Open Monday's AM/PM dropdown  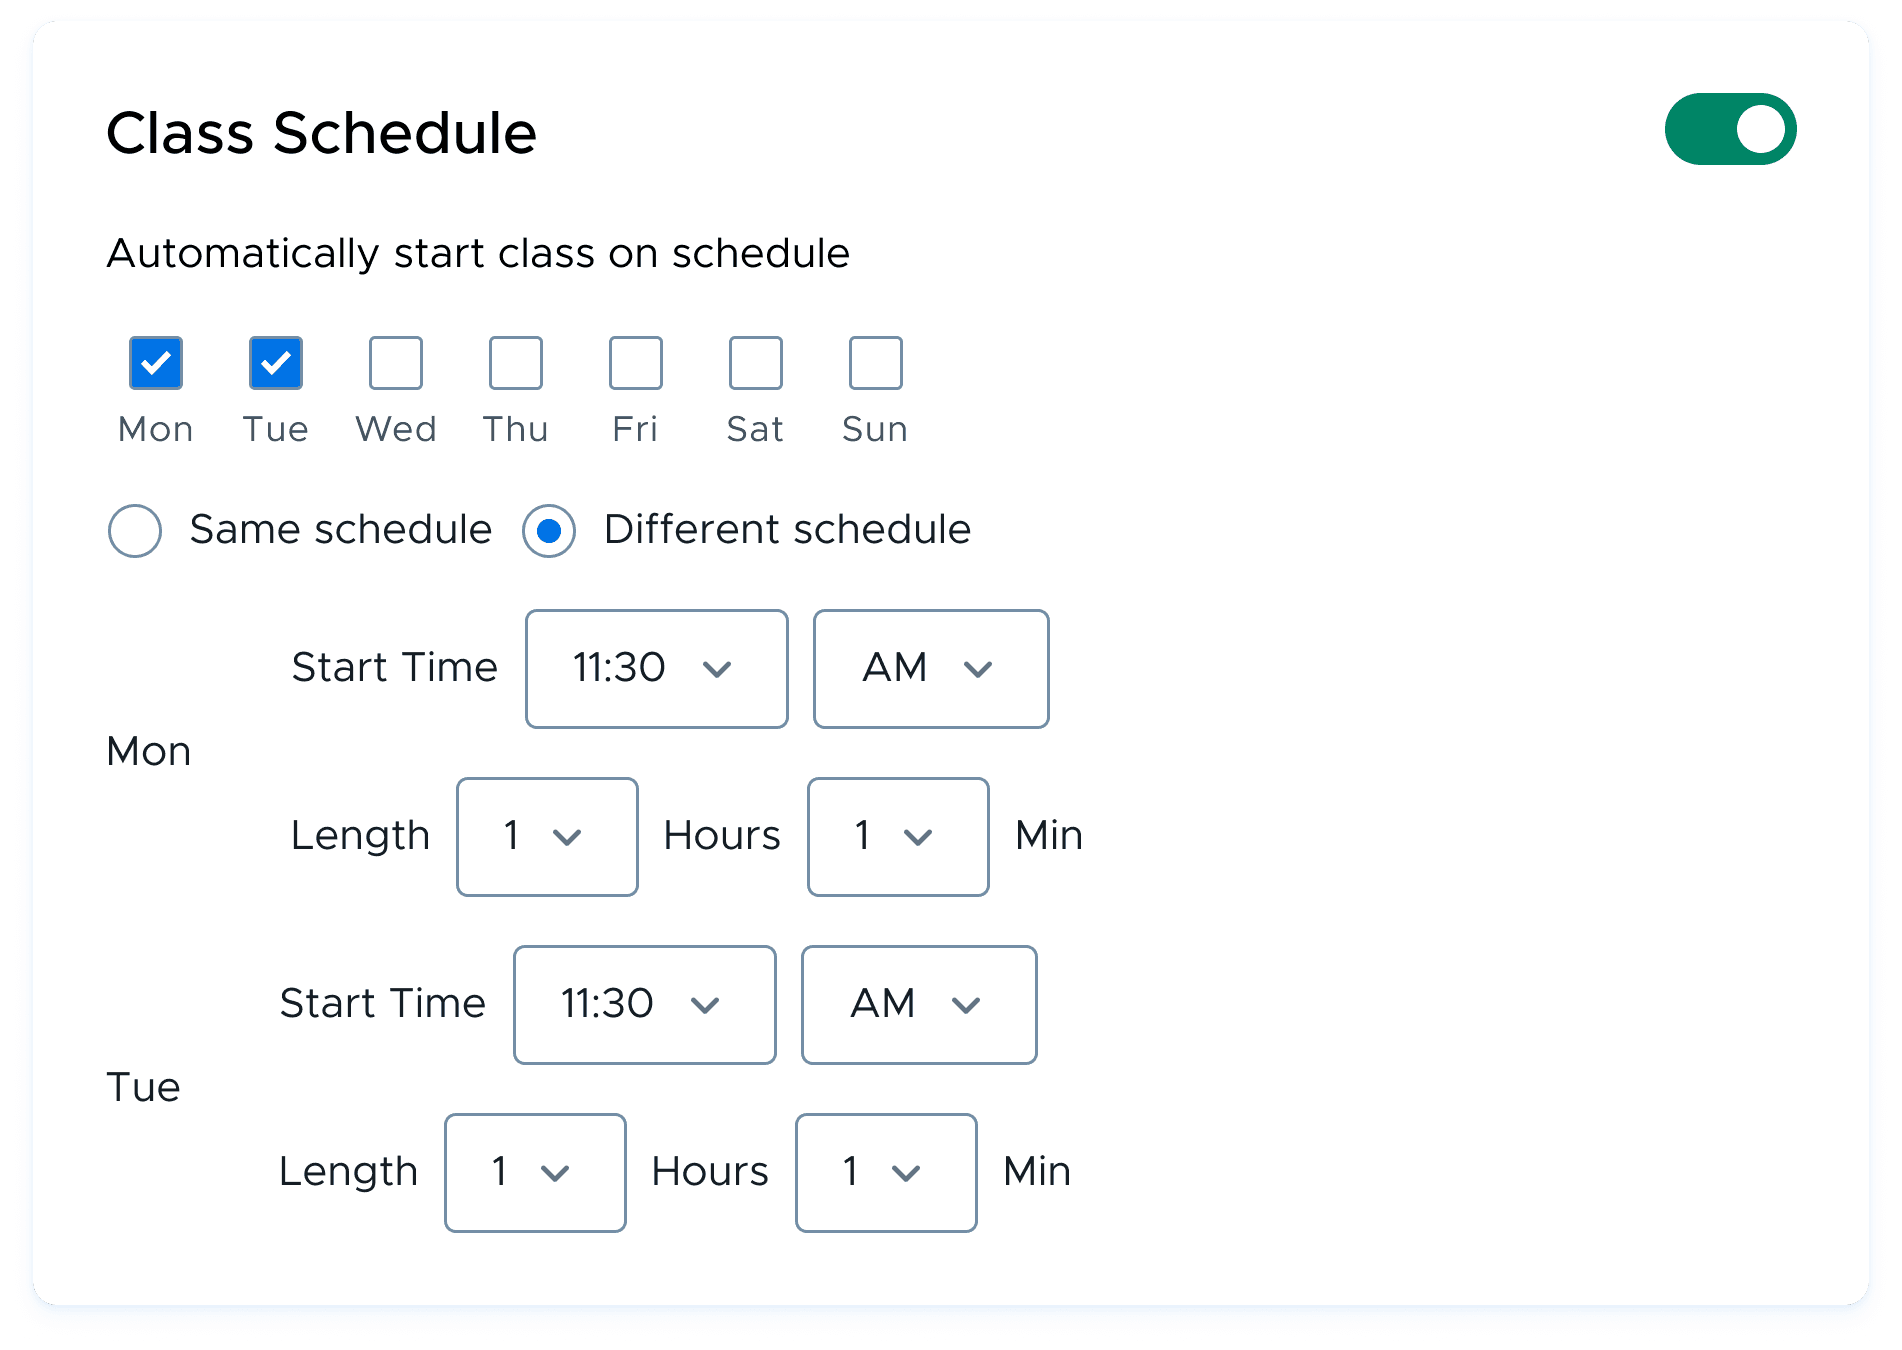(x=931, y=669)
